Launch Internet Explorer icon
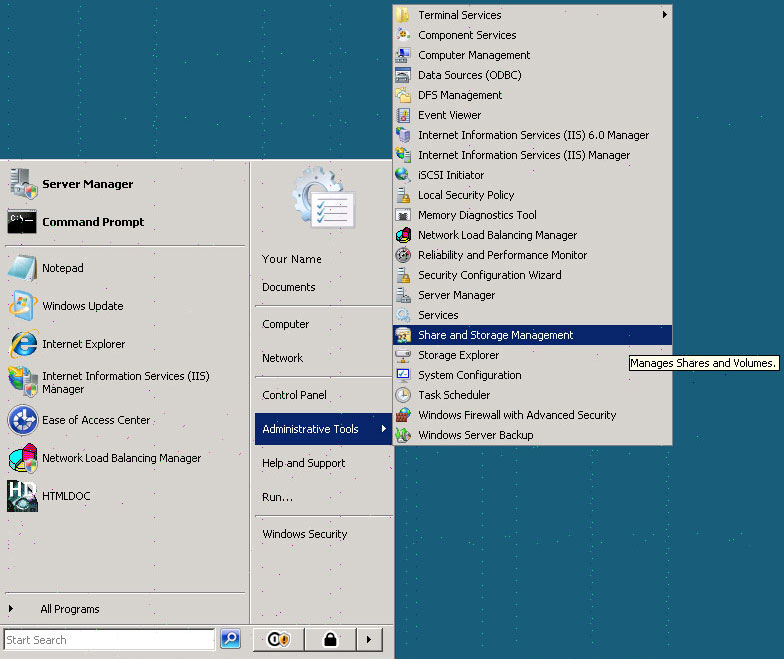Screen dimensions: 784x659 22,344
